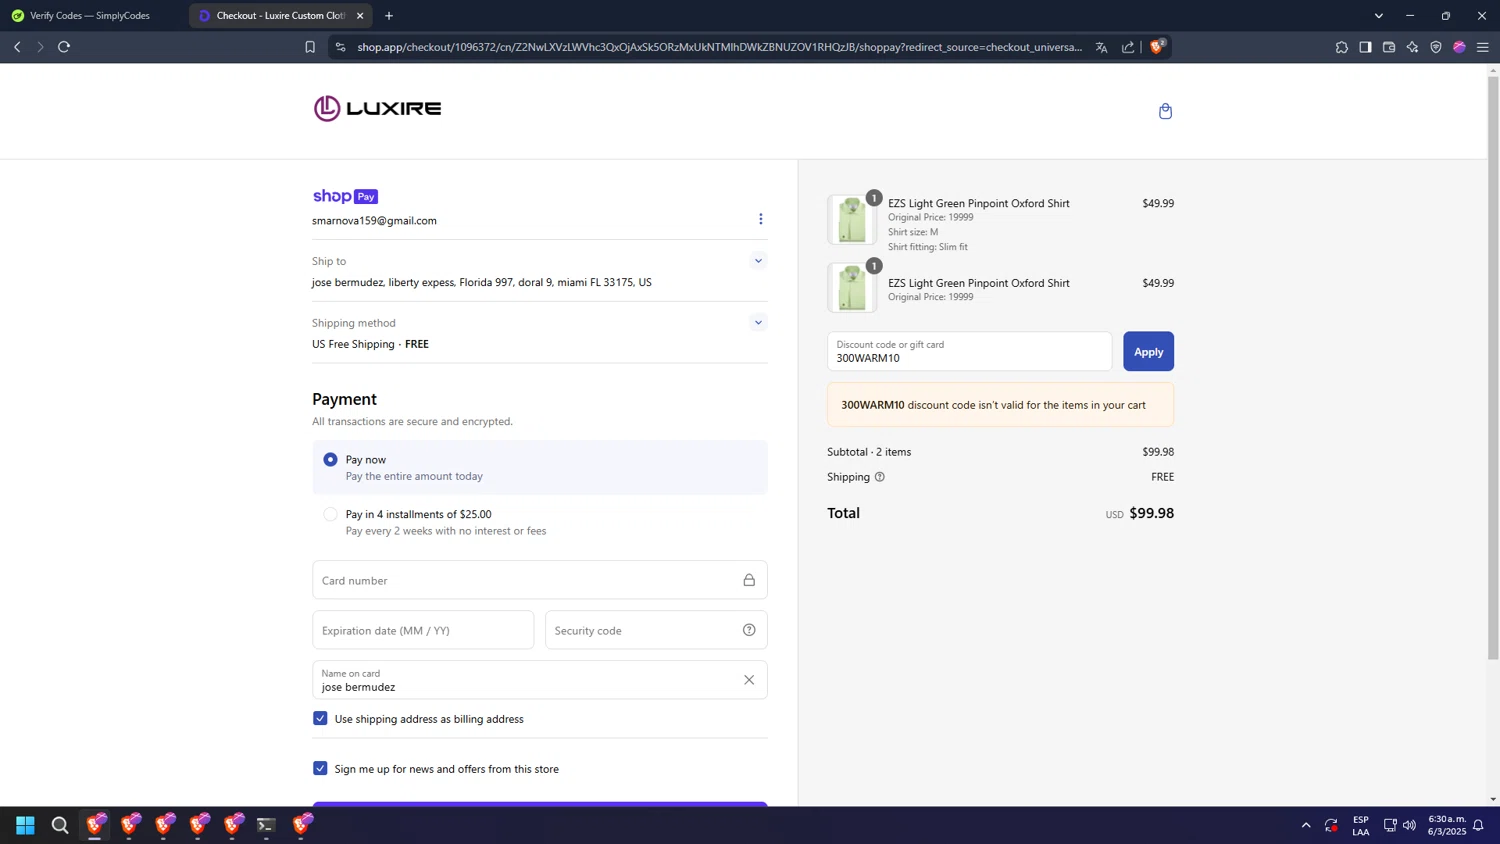The width and height of the screenshot is (1500, 844).
Task: Go back in browser history
Action: pyautogui.click(x=17, y=47)
